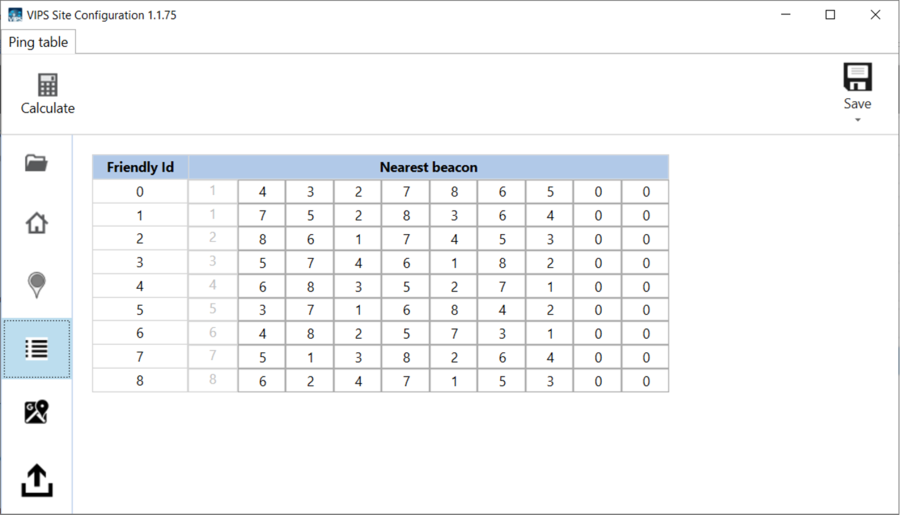Expand the dropdown arrow below Save
The height and width of the screenshot is (515, 900).
click(x=858, y=120)
